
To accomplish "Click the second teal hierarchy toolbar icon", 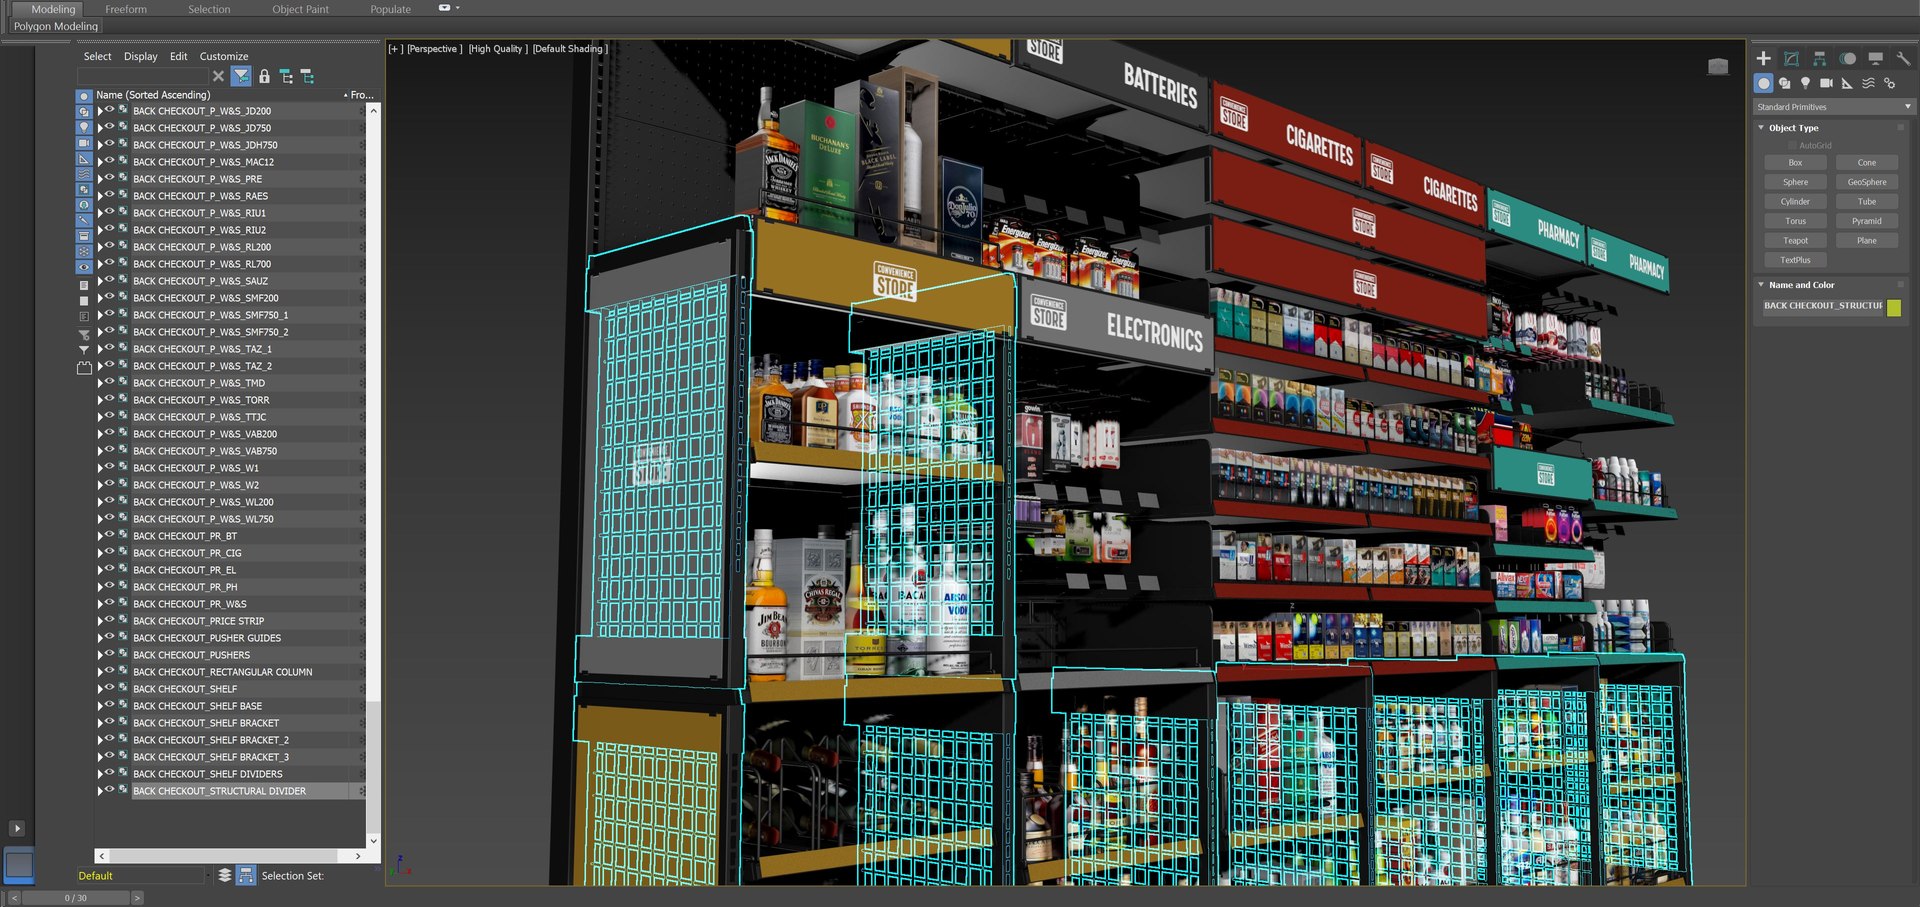I will tap(307, 76).
